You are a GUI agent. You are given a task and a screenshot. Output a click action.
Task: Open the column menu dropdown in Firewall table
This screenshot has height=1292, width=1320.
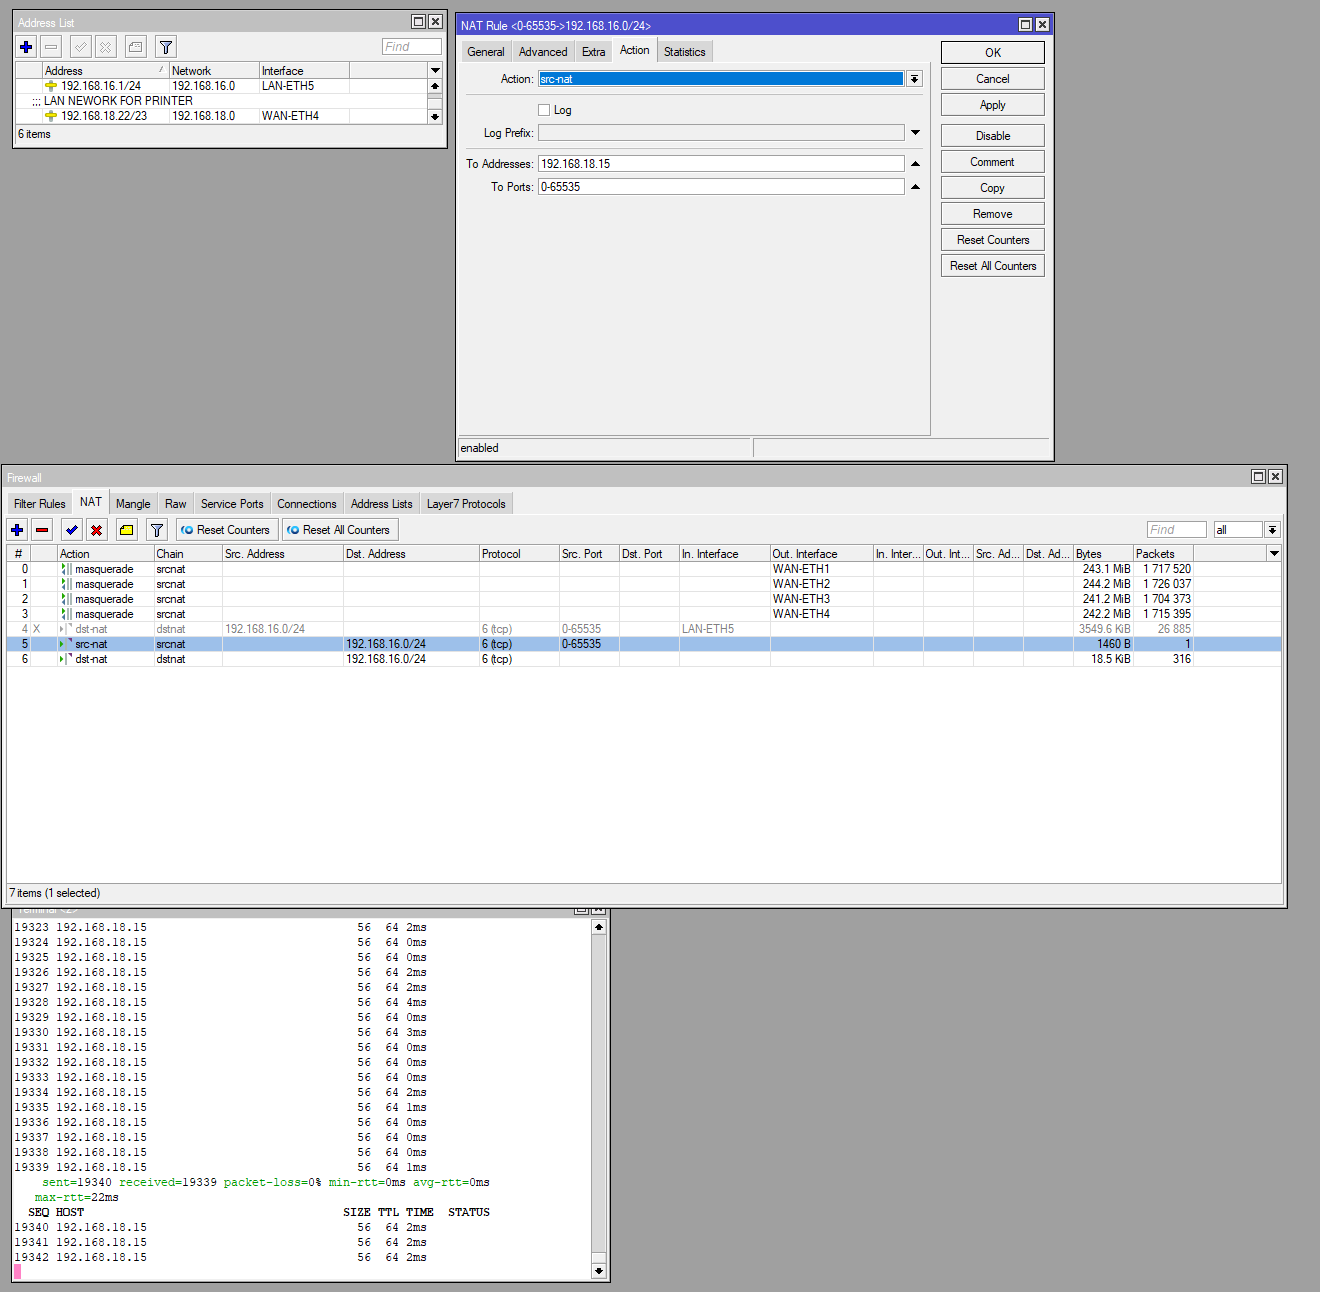1274,554
